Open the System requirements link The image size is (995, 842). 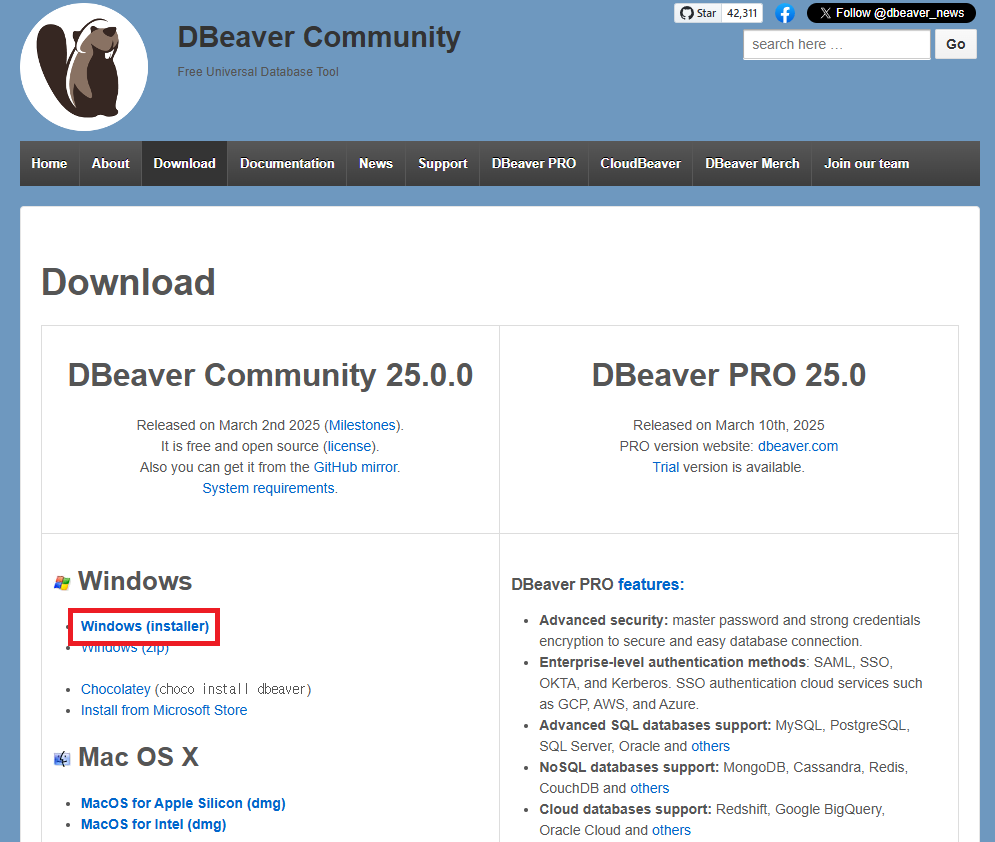268,488
